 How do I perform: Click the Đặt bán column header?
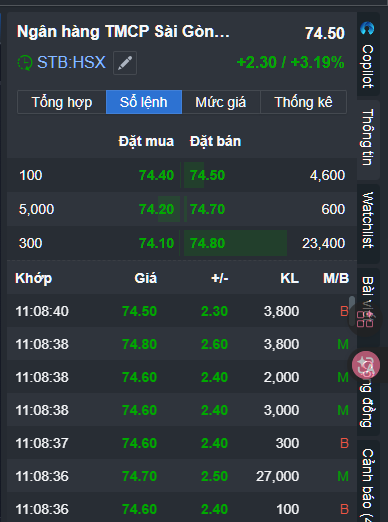215,141
